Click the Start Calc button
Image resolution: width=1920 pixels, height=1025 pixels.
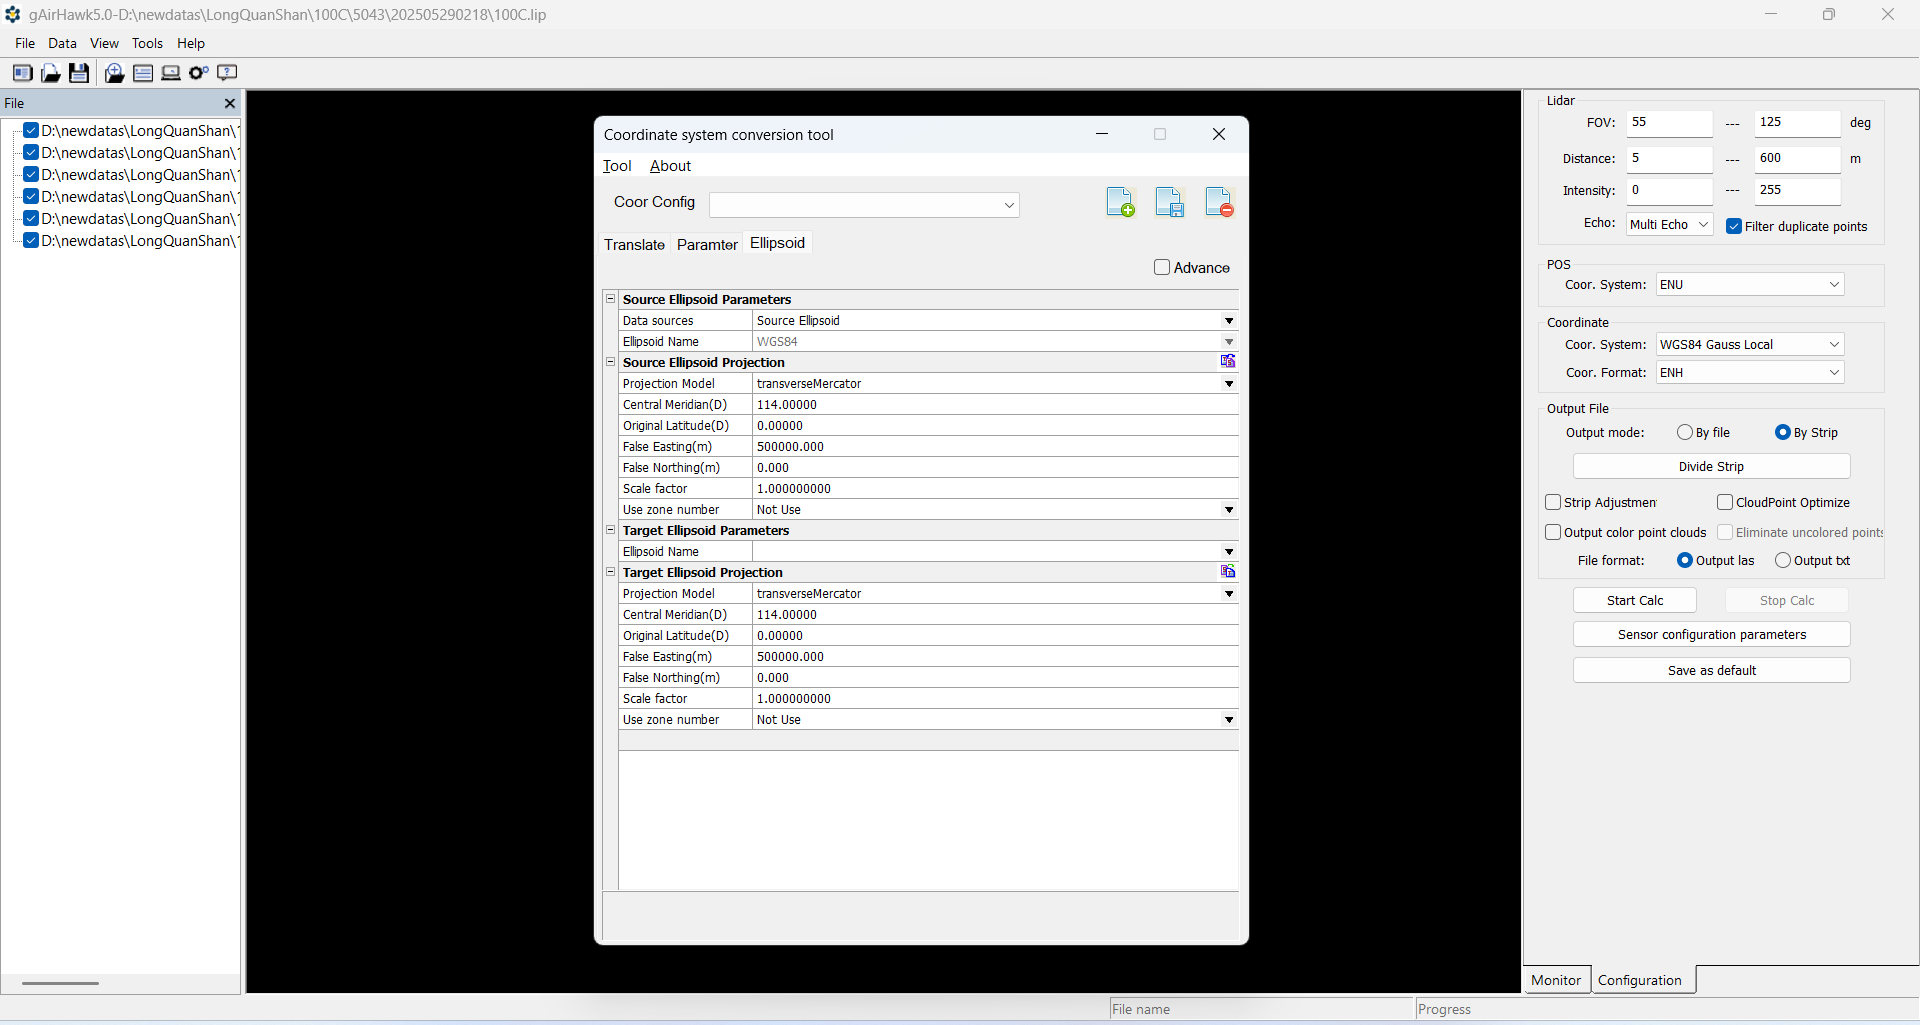1634,601
